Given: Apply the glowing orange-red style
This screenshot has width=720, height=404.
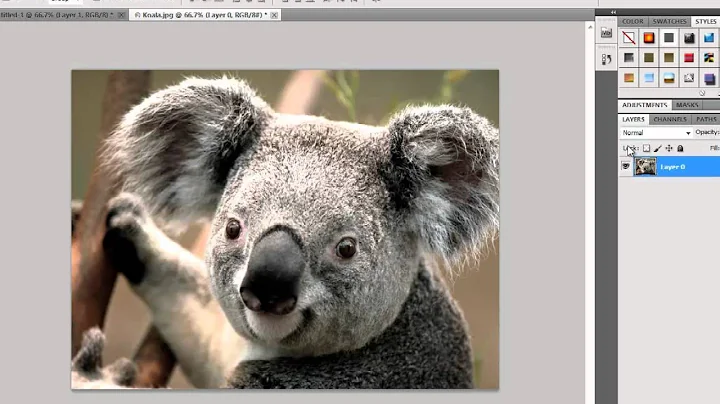Looking at the screenshot, I should tap(649, 38).
